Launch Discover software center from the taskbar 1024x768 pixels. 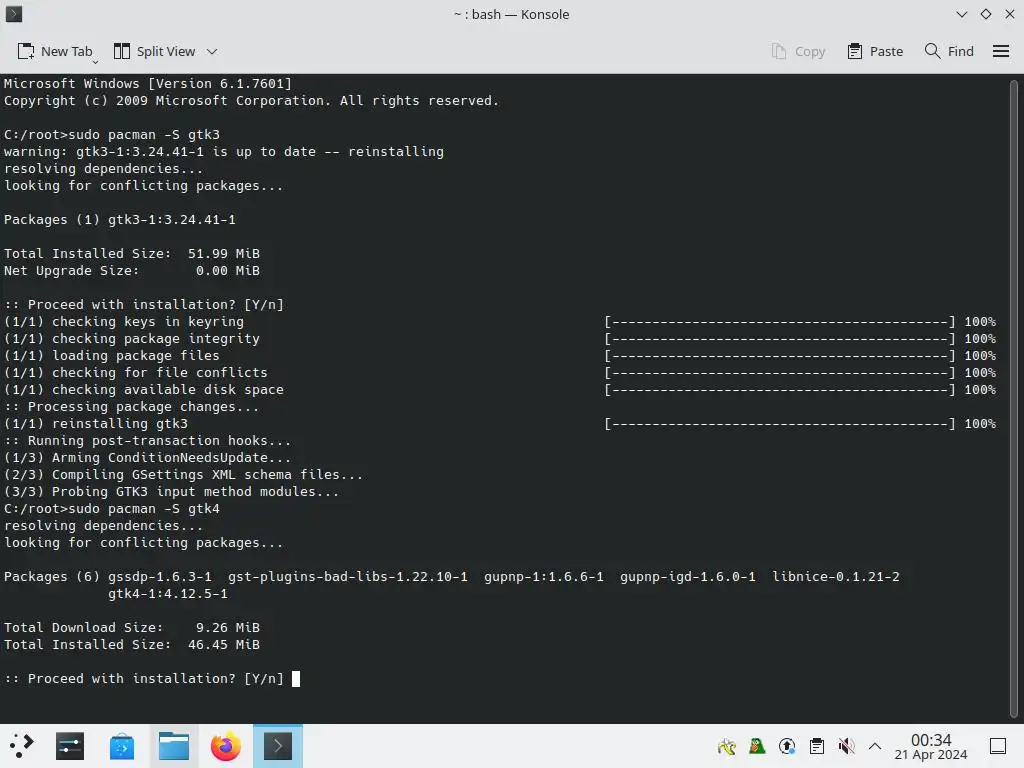[x=121, y=746]
